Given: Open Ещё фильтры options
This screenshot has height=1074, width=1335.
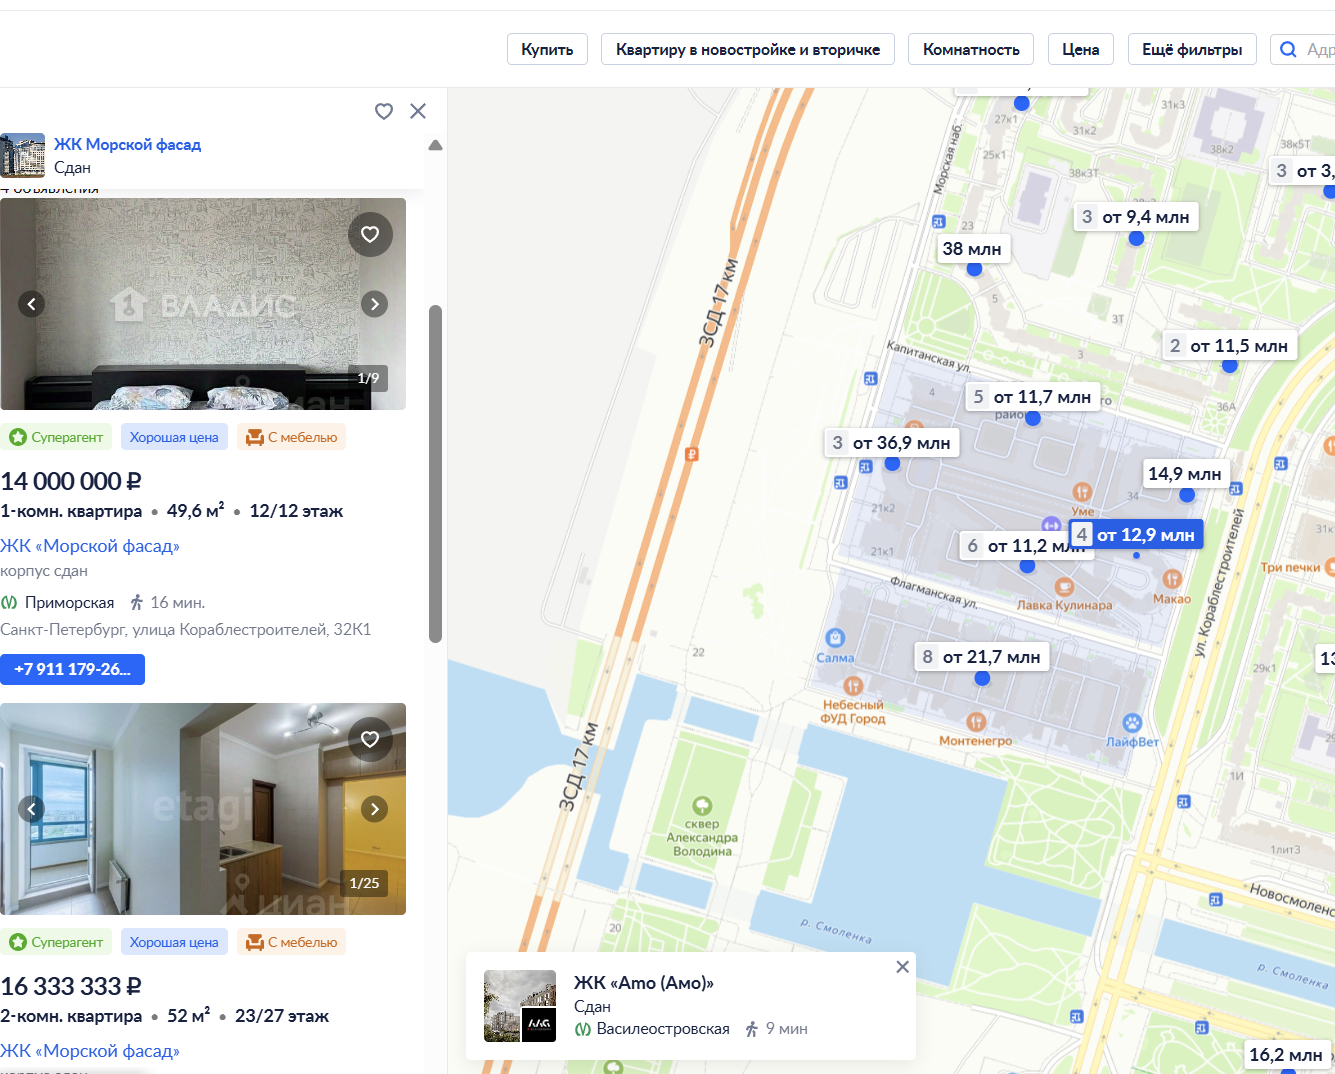Looking at the screenshot, I should pos(1192,49).
